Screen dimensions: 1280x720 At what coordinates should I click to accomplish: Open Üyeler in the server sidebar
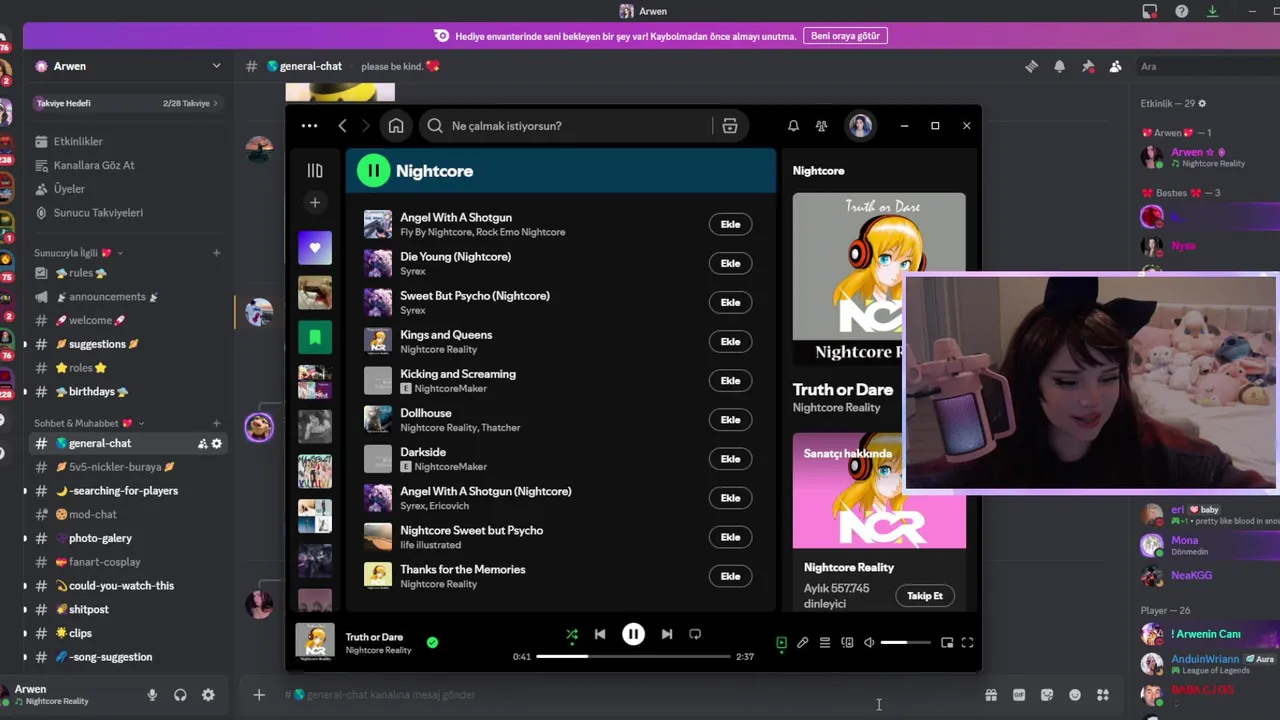coord(127,189)
